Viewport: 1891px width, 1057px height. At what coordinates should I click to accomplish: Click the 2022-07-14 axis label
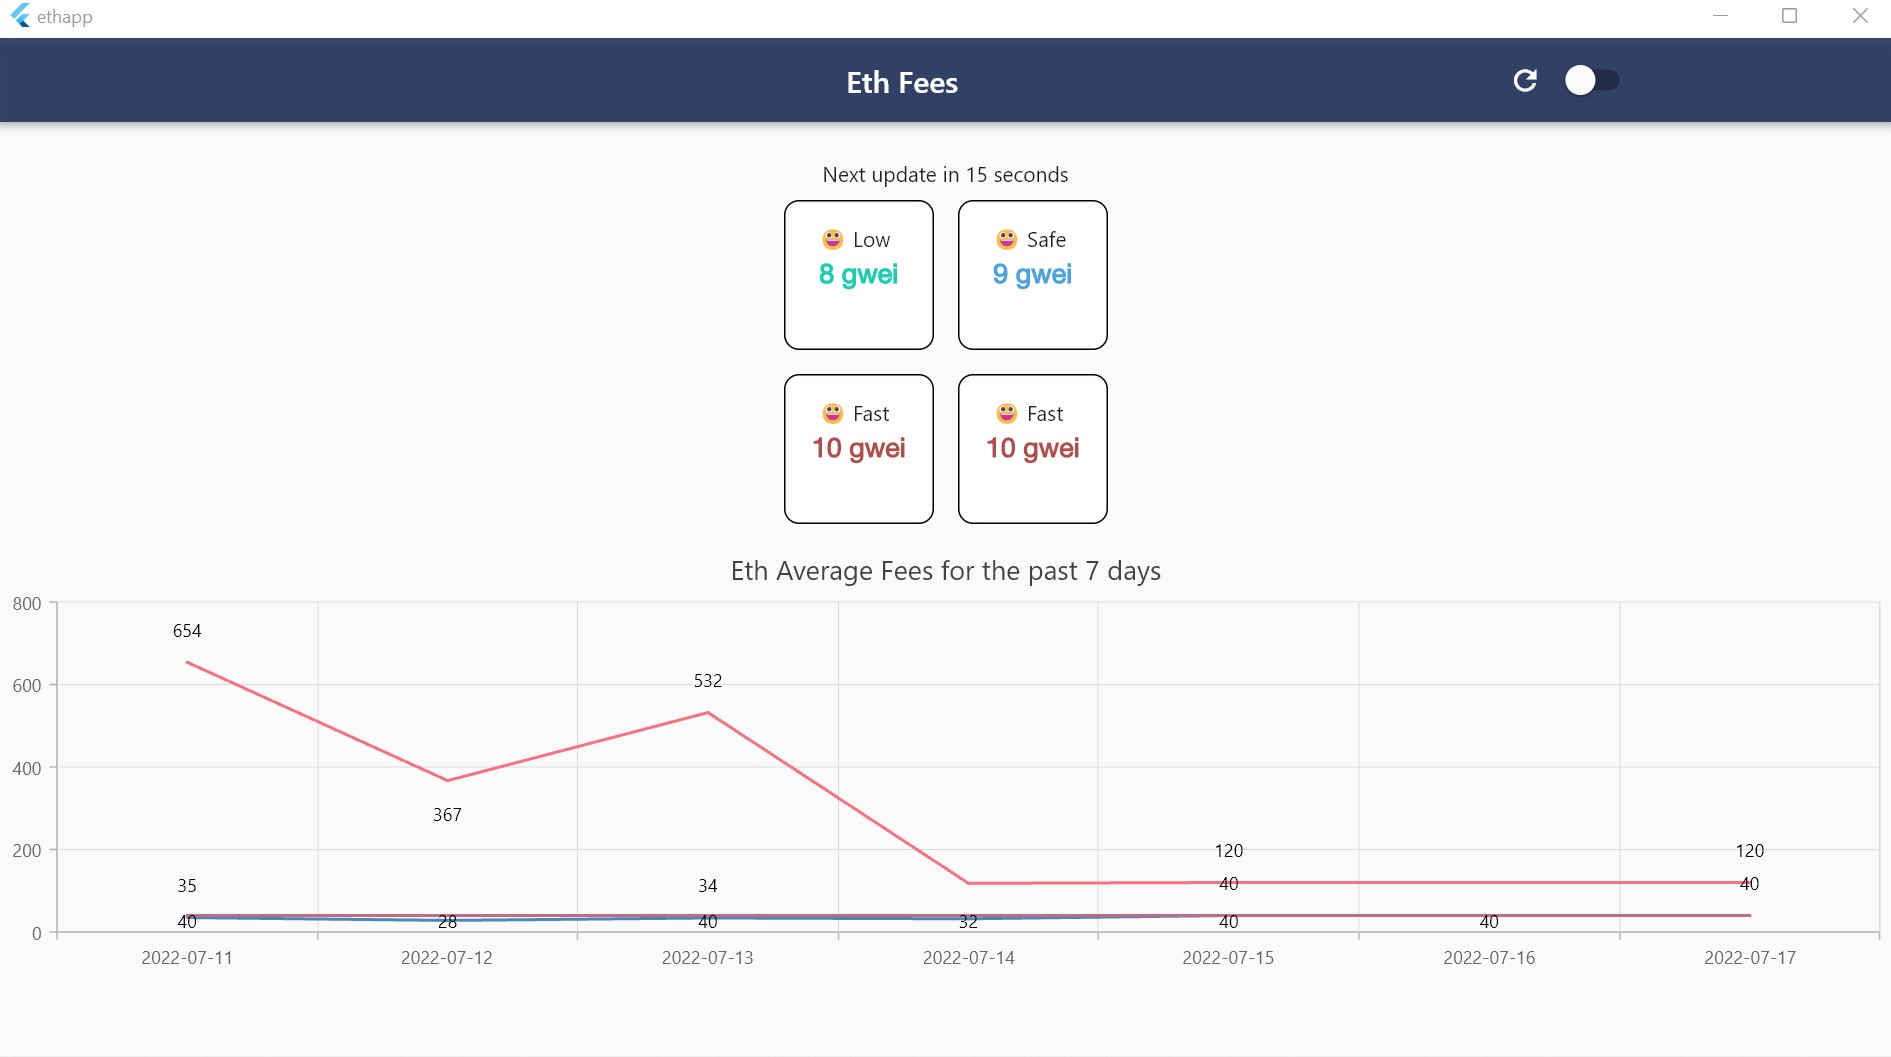point(968,957)
